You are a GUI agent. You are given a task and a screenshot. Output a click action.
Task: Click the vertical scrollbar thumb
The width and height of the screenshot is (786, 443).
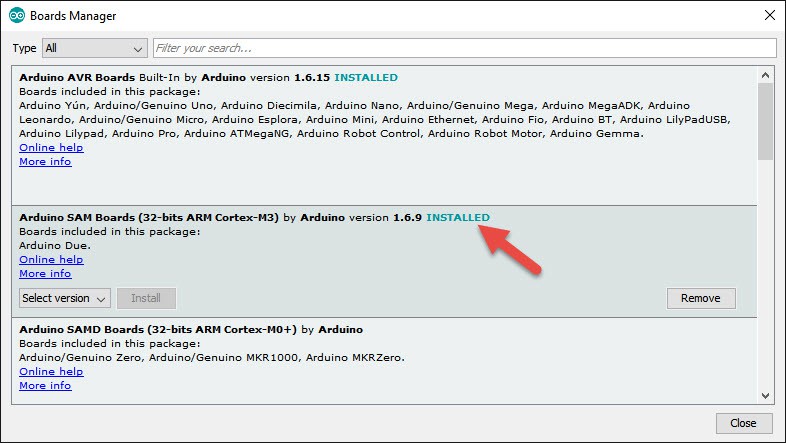pyautogui.click(x=765, y=122)
